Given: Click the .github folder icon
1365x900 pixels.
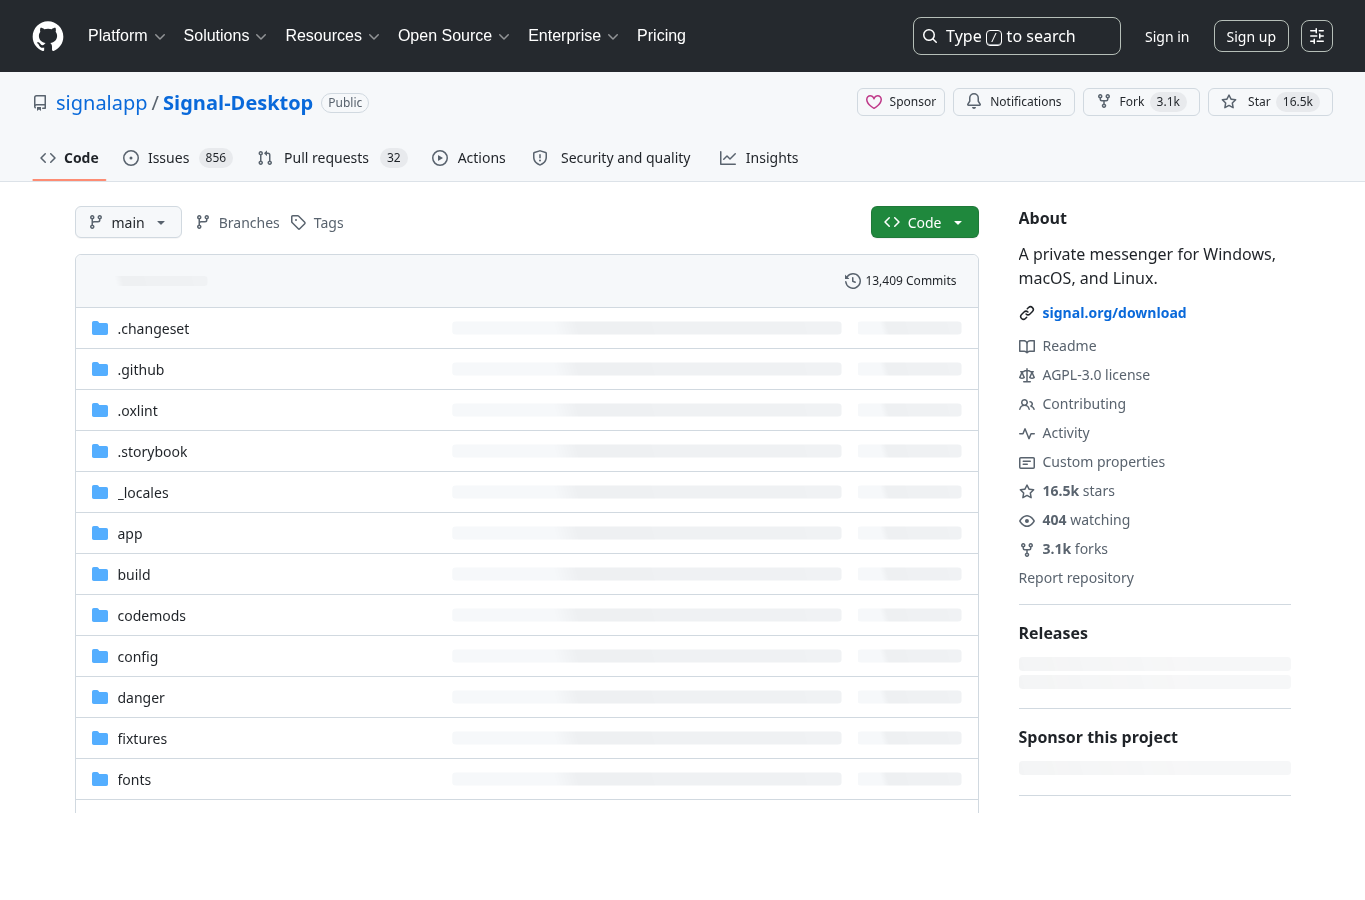Looking at the screenshot, I should click(100, 369).
